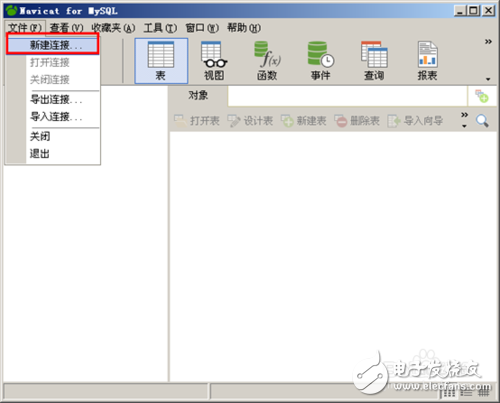Click Import Wizard (导入向导) action
Screen dimensions: 500x403
[x=415, y=121]
